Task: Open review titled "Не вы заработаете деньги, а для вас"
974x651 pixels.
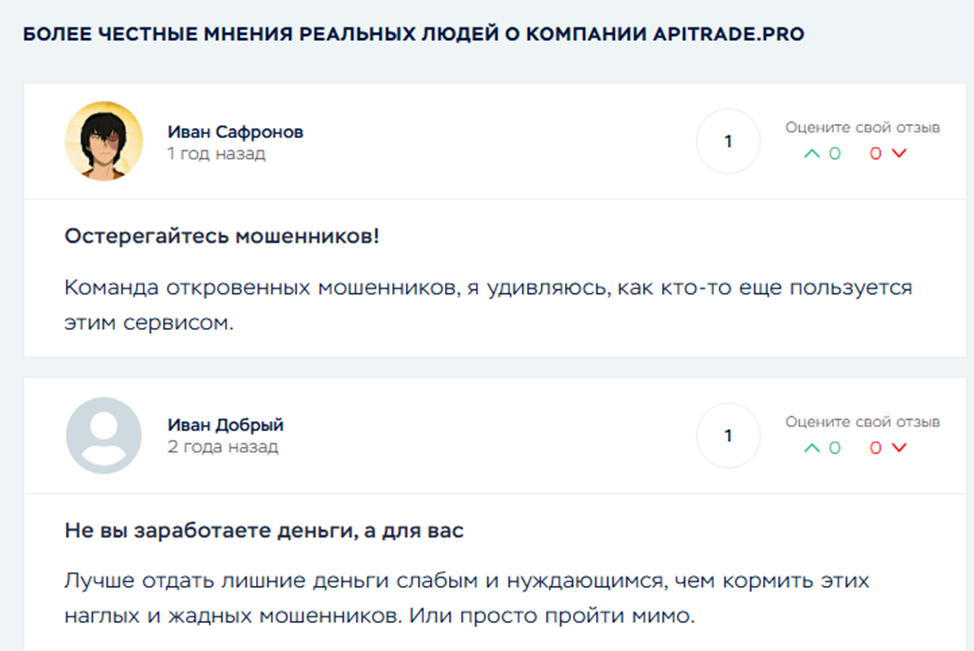Action: coord(264,530)
